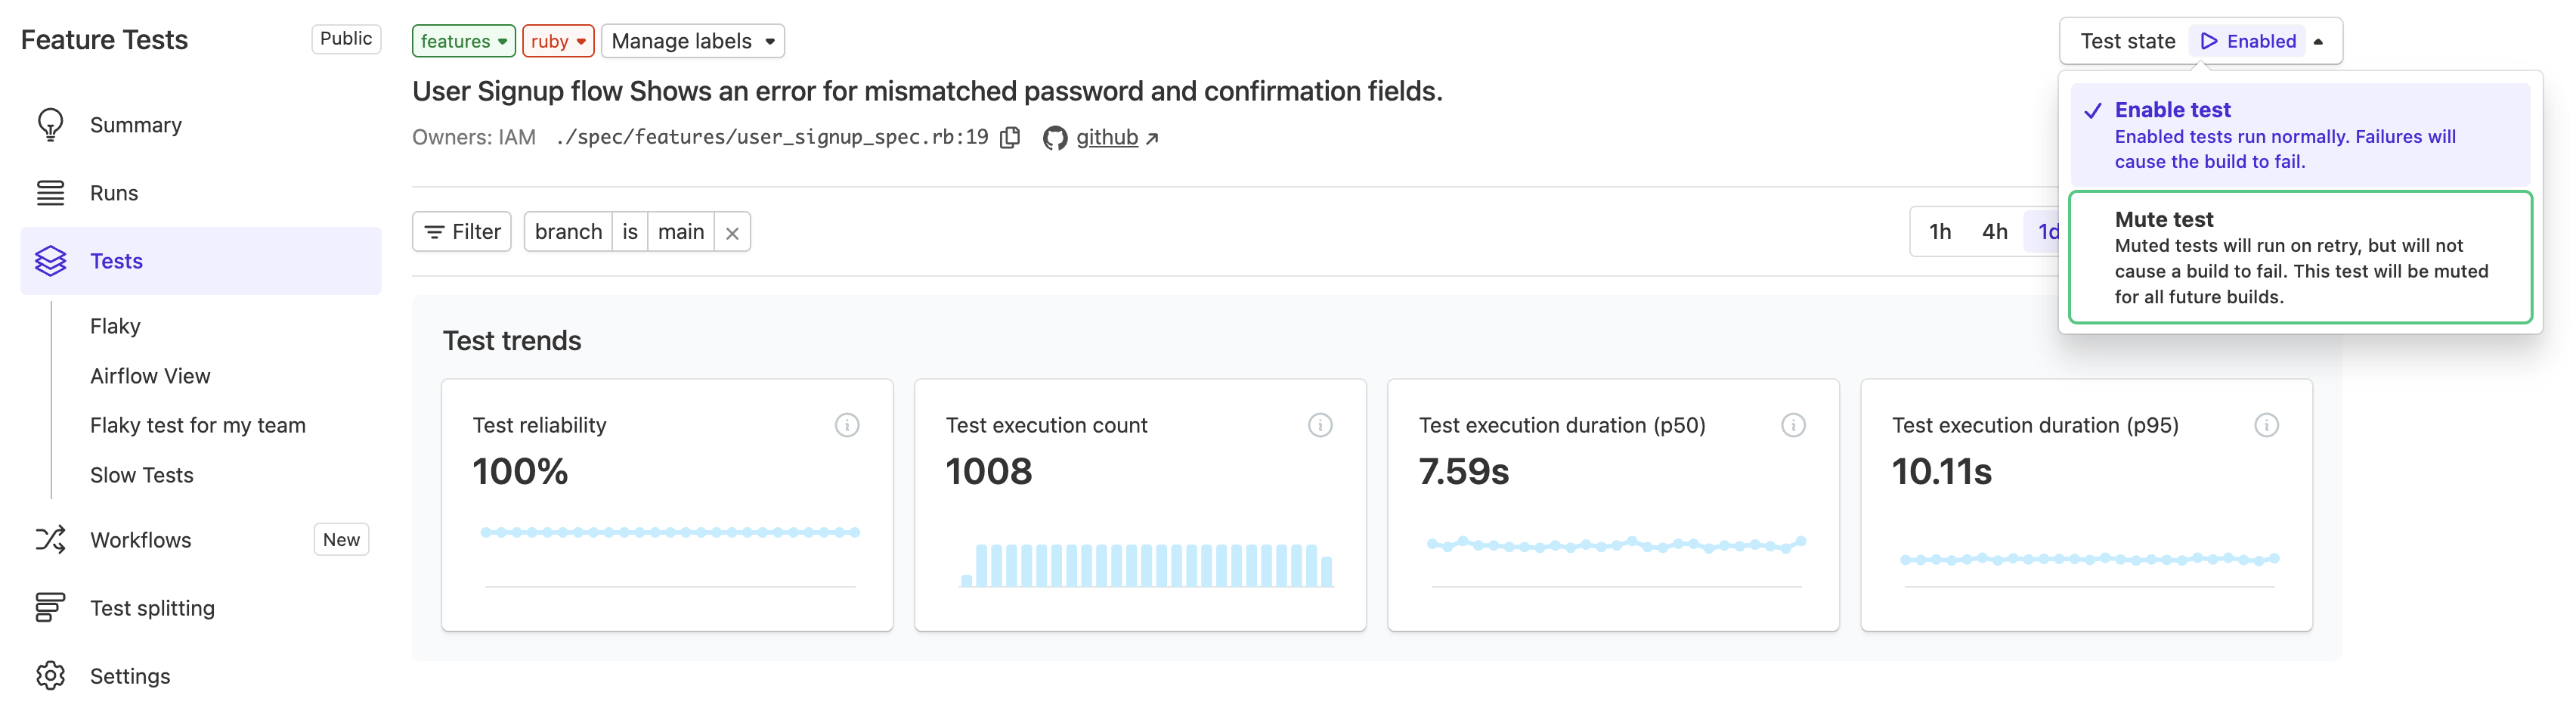Show info for Test reliability card

[x=846, y=426]
